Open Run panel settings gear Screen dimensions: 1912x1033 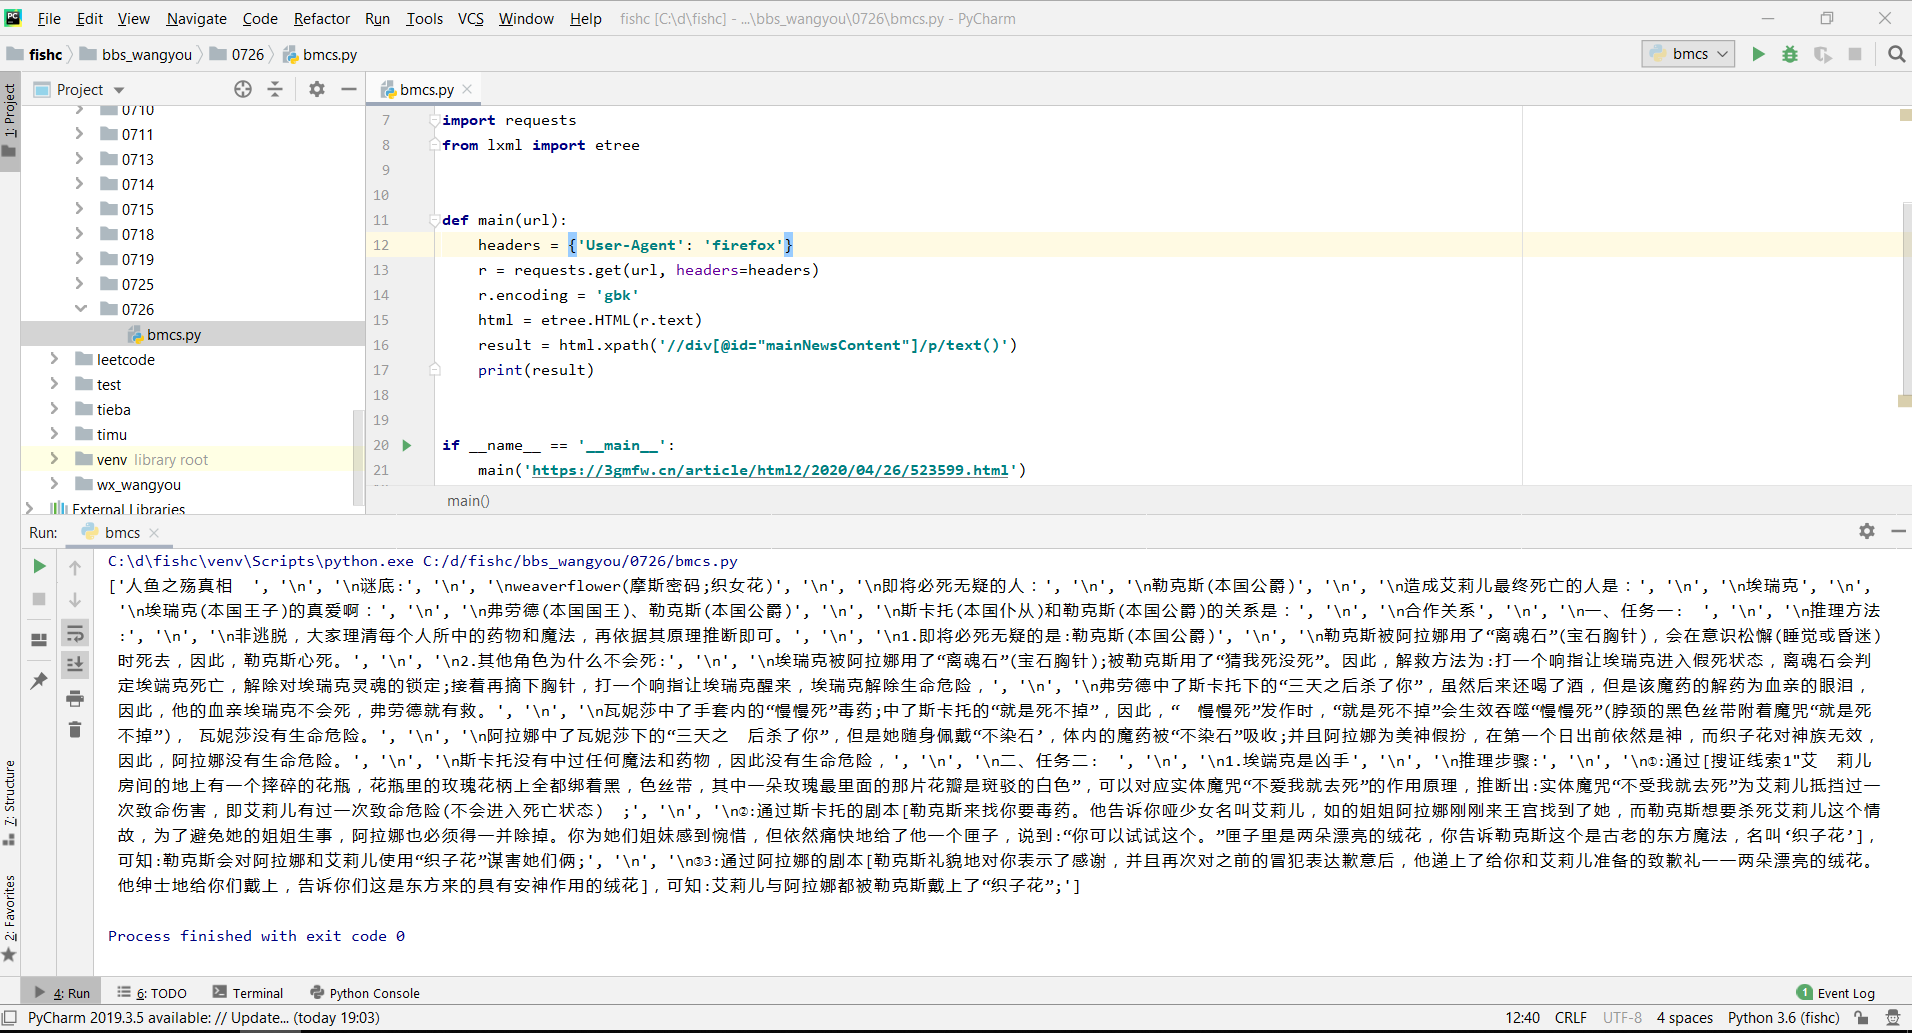point(1867,531)
